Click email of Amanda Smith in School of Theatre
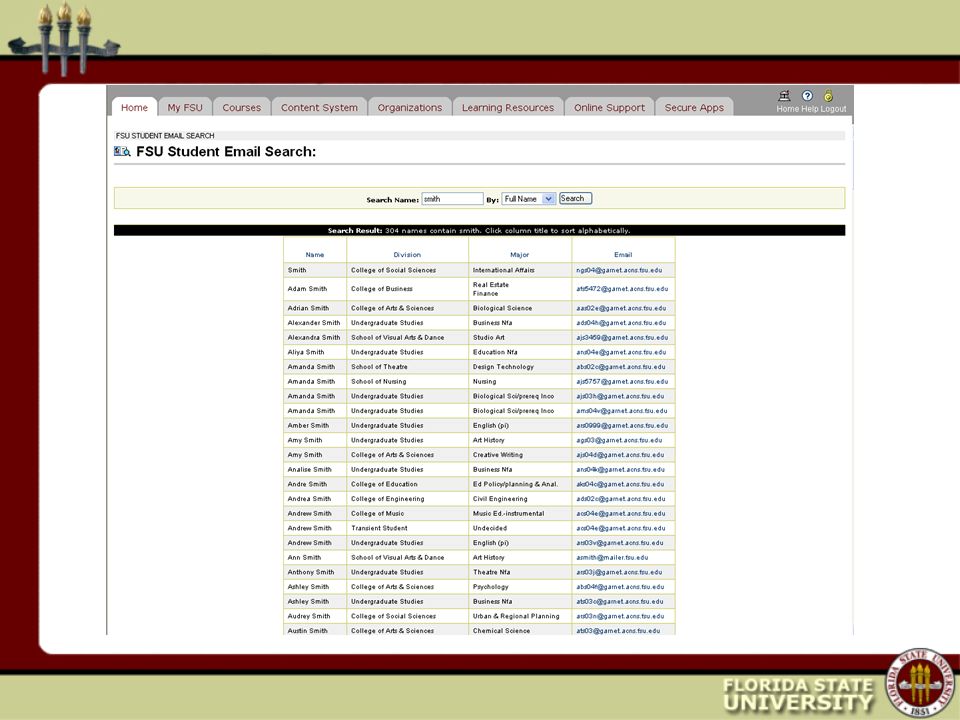Screen dimensions: 960x720 620,367
